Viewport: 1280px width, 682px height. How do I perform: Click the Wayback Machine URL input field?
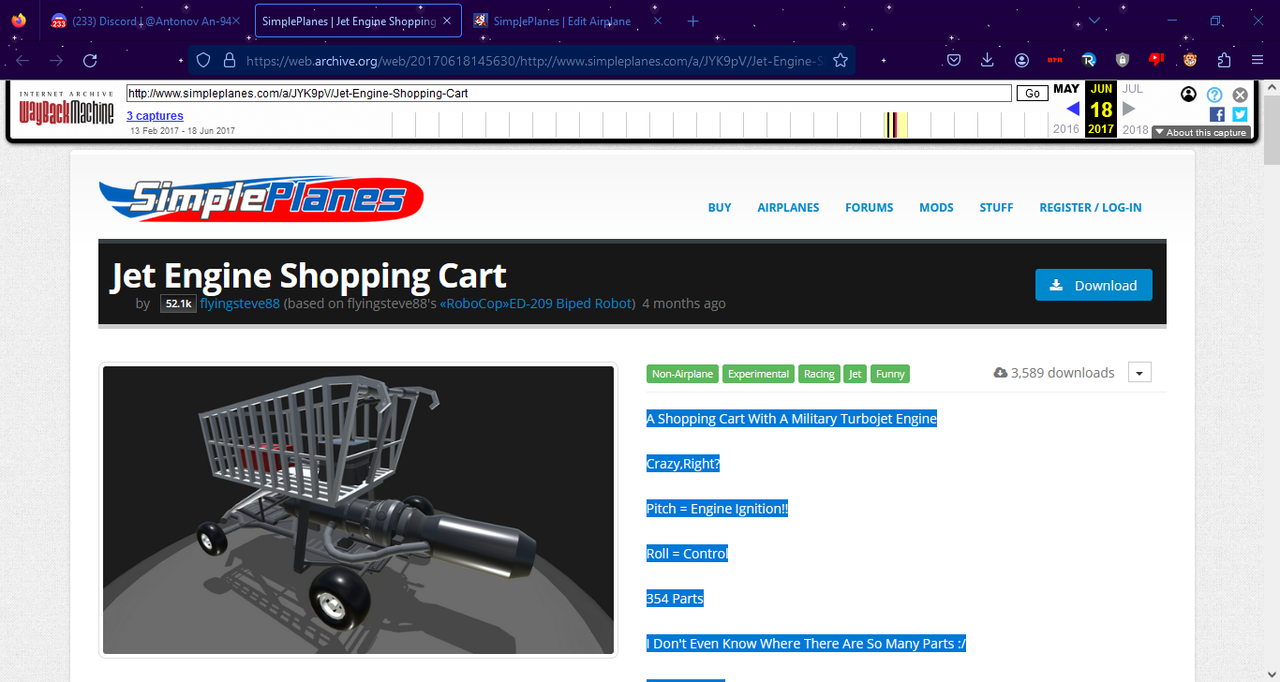(569, 93)
